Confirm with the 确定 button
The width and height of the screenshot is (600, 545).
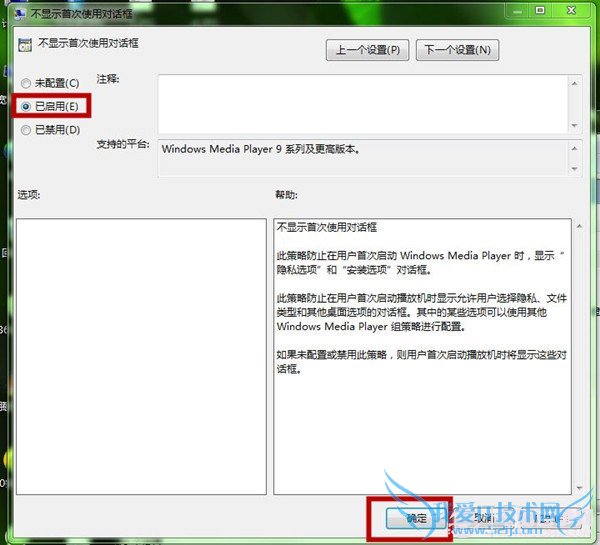pyautogui.click(x=416, y=519)
